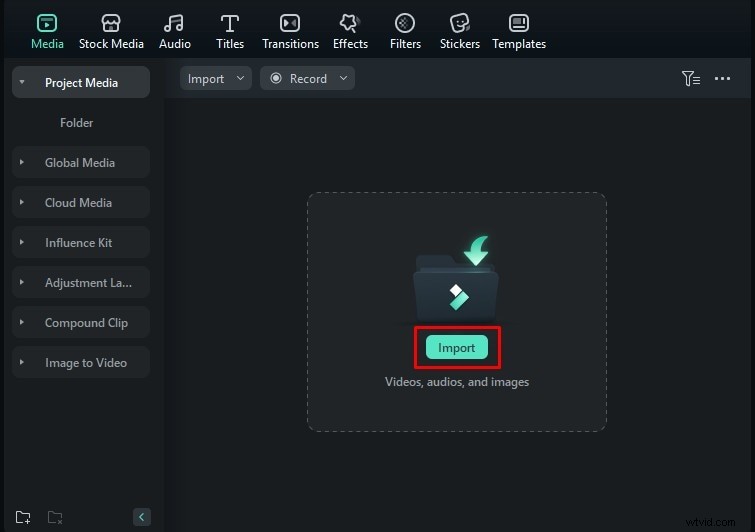Collapse the sidebar with the arrow button

pyautogui.click(x=142, y=517)
